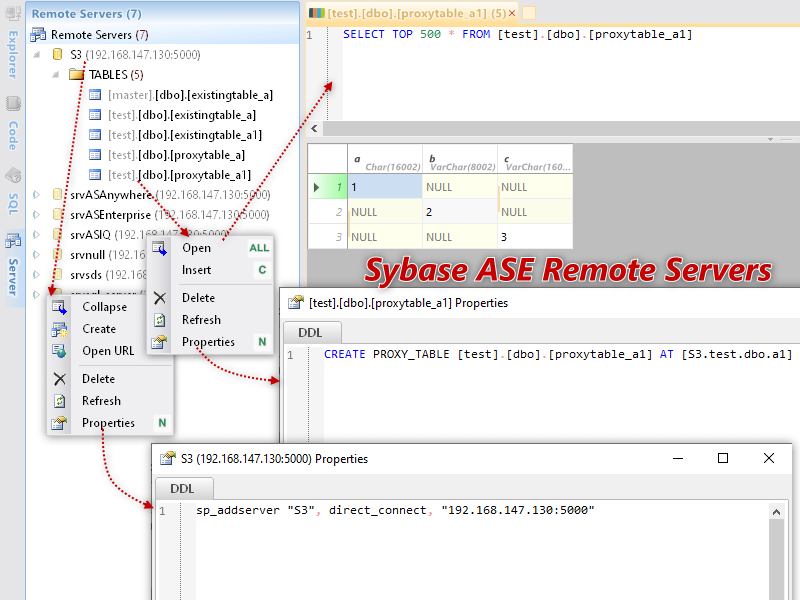Click the TABLES (5) folder icon
Image resolution: width=800 pixels, height=600 pixels.
click(77, 74)
